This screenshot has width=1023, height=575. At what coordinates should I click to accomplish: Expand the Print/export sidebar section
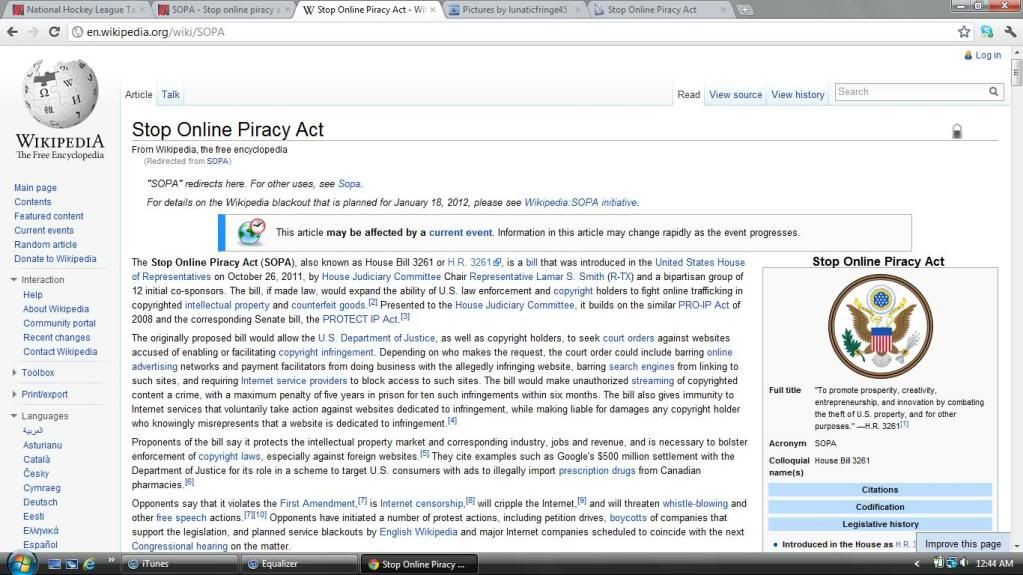click(x=14, y=394)
